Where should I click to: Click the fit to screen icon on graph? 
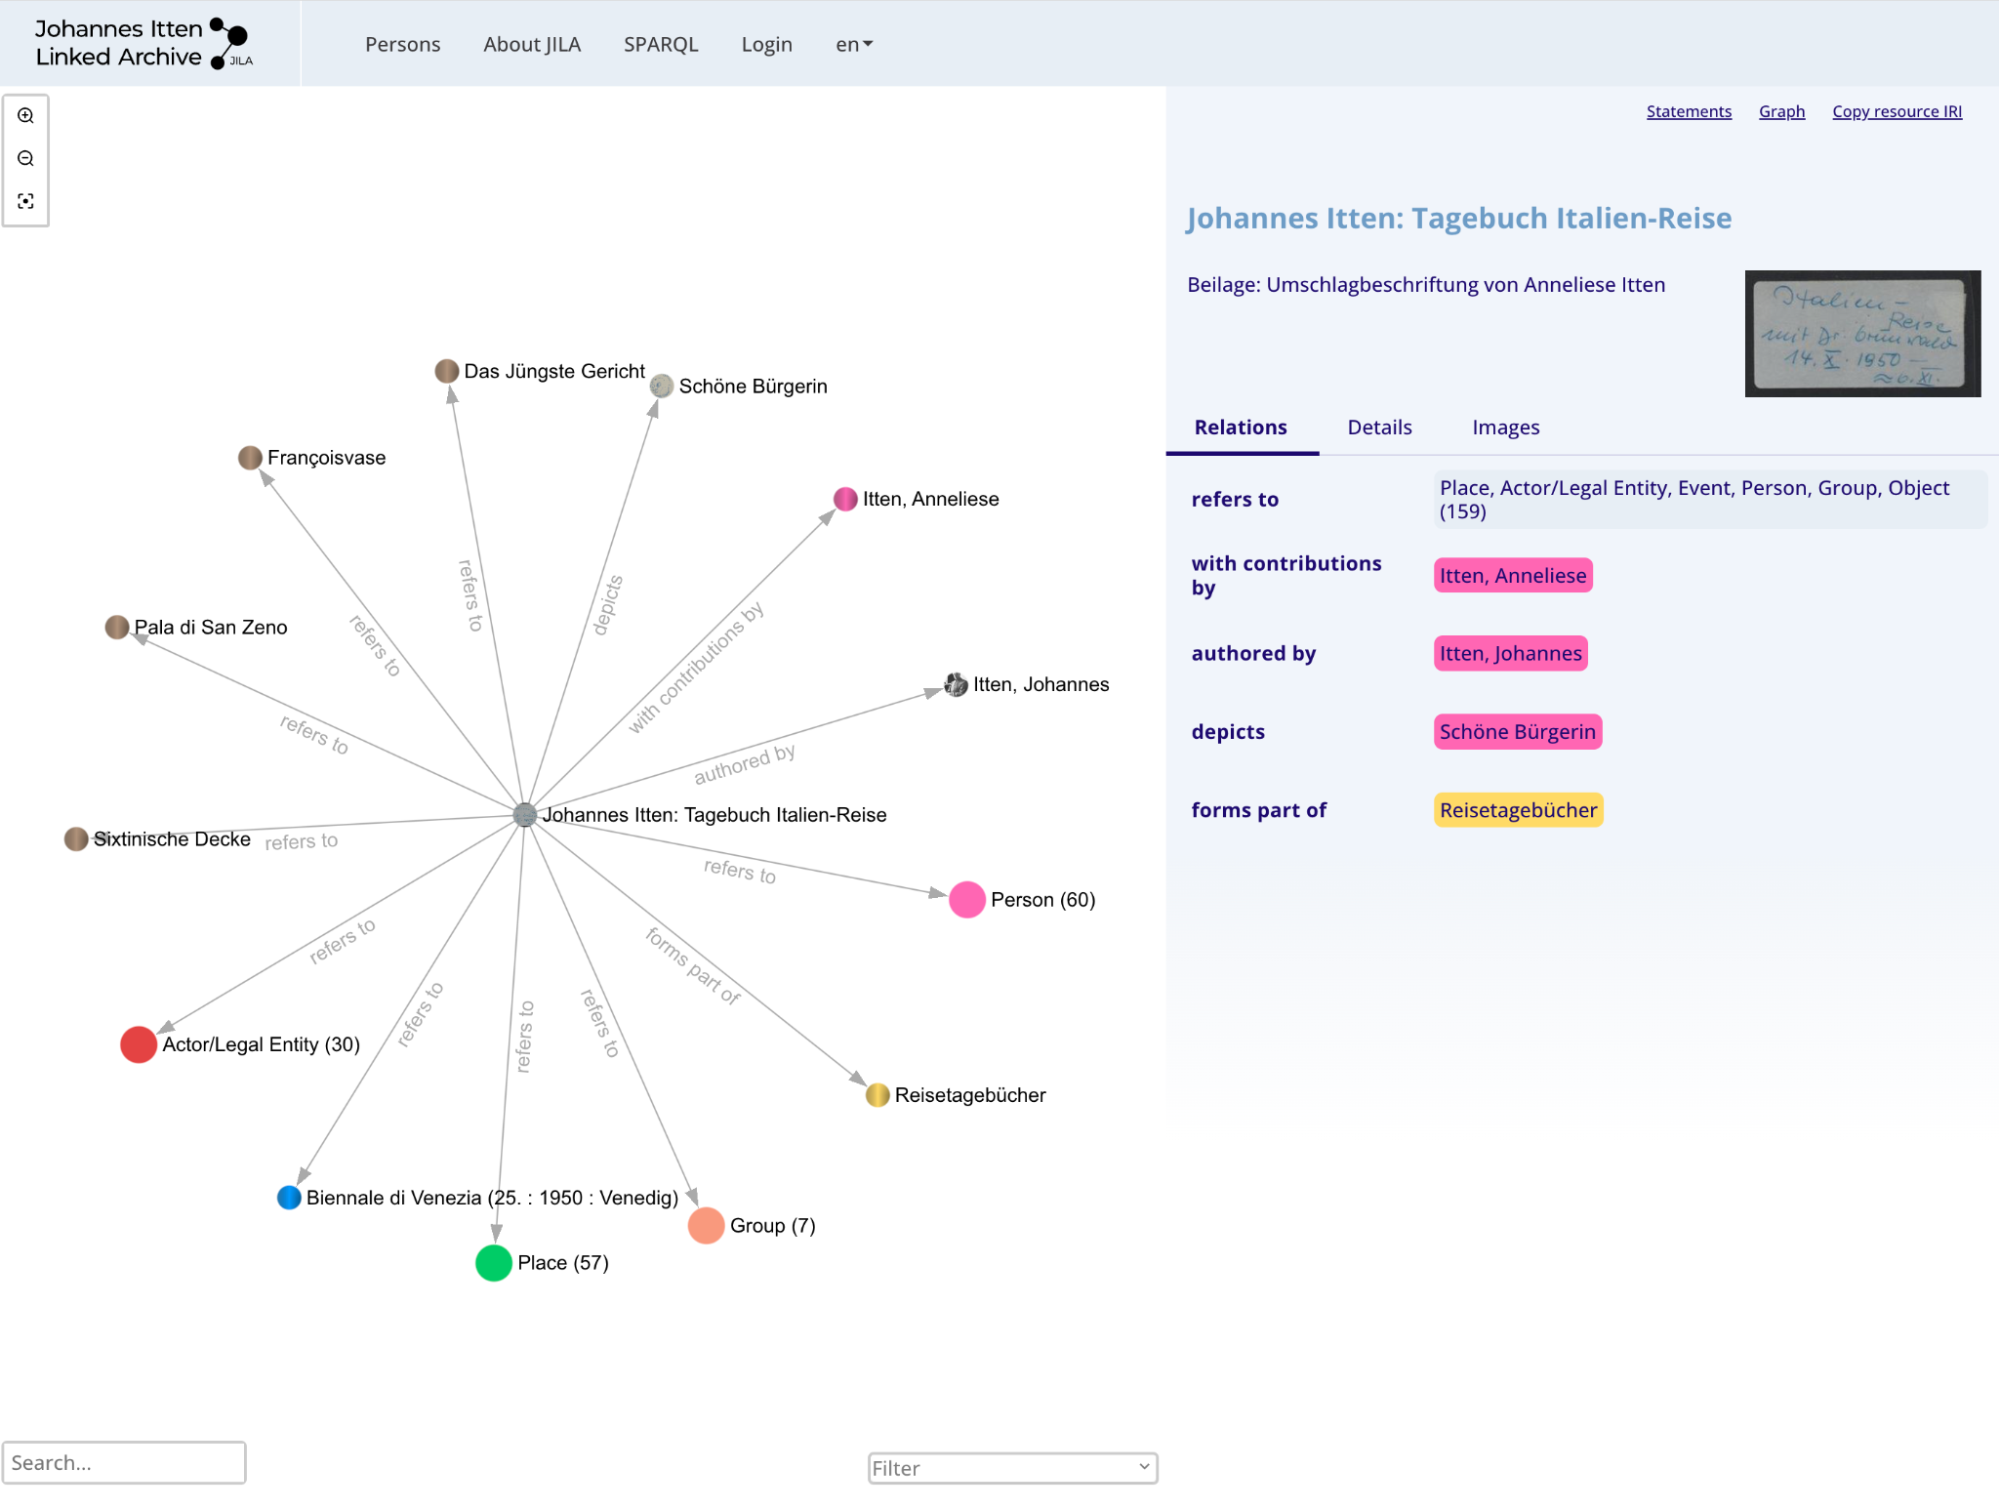click(x=27, y=200)
